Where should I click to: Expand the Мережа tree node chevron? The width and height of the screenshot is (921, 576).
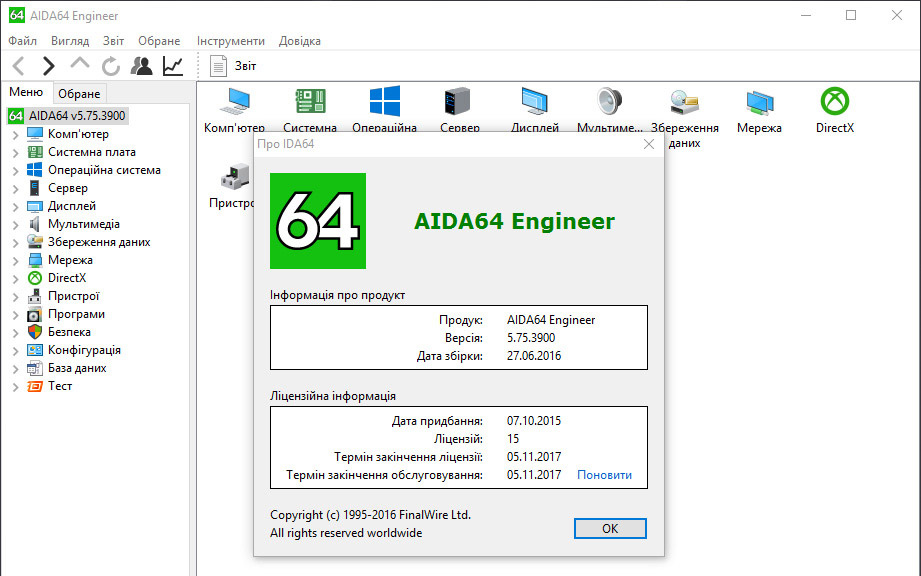coord(16,261)
